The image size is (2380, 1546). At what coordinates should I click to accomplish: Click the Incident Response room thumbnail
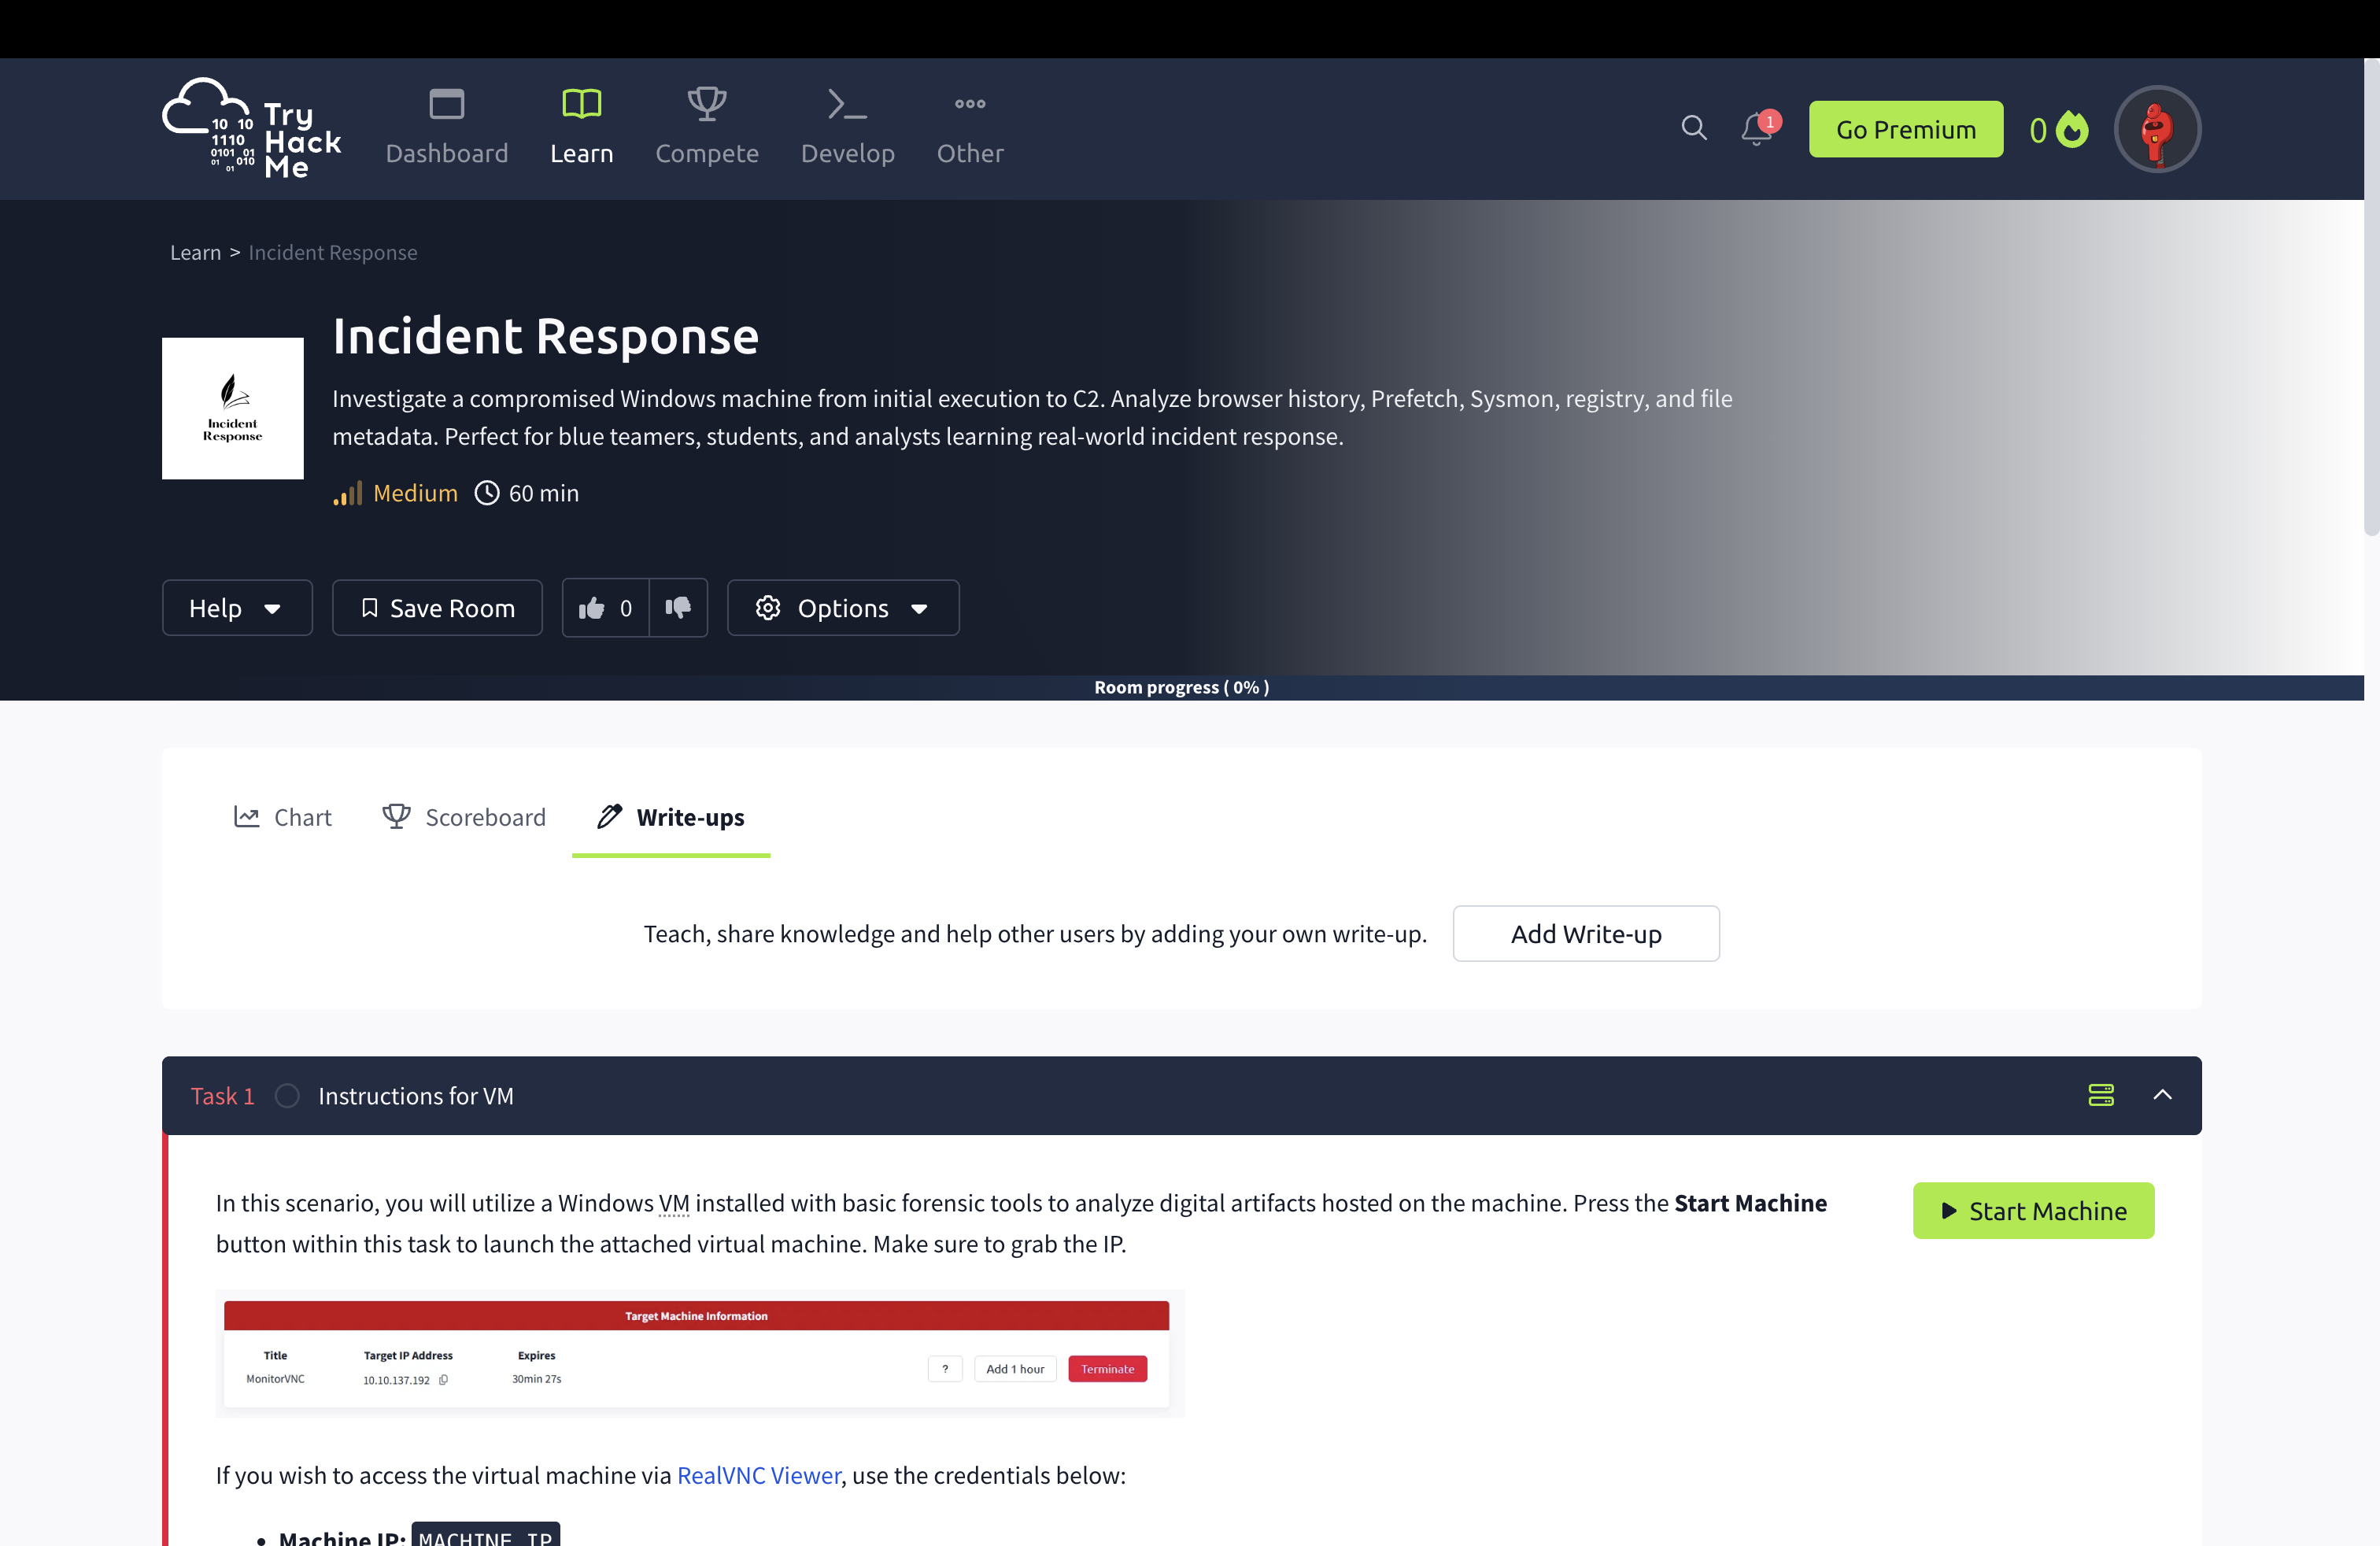[232, 408]
